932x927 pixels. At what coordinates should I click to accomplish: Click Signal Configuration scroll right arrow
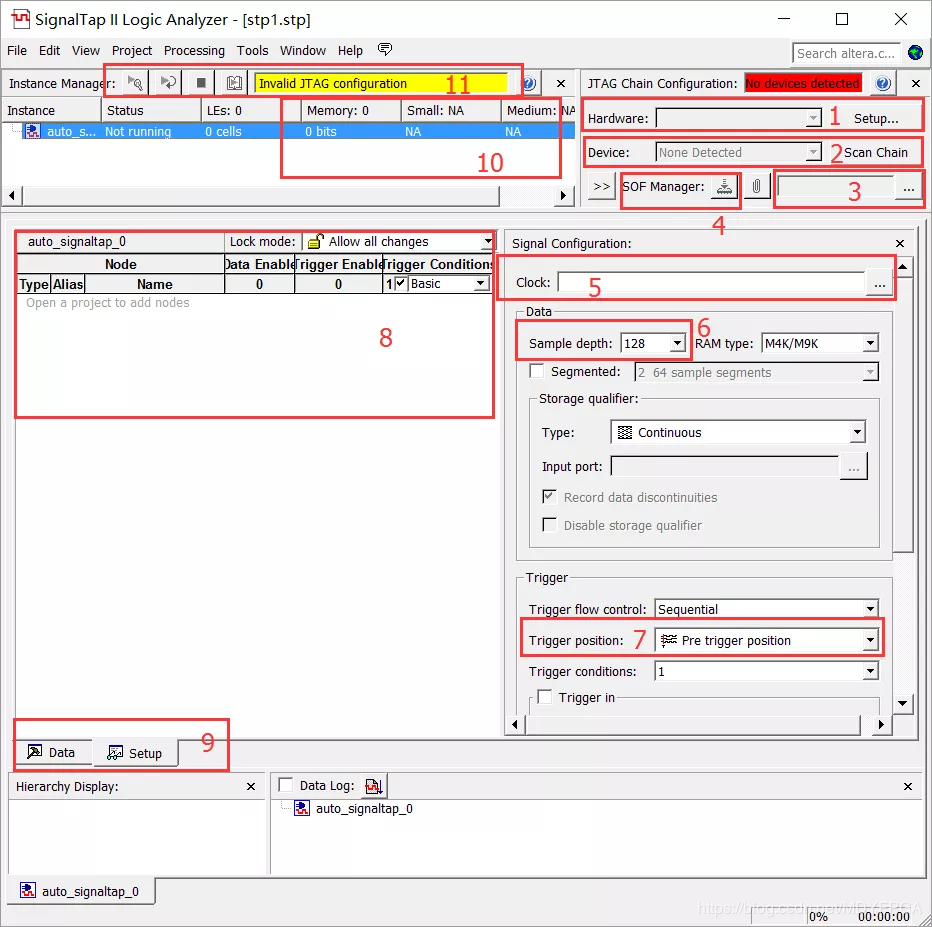(x=881, y=724)
